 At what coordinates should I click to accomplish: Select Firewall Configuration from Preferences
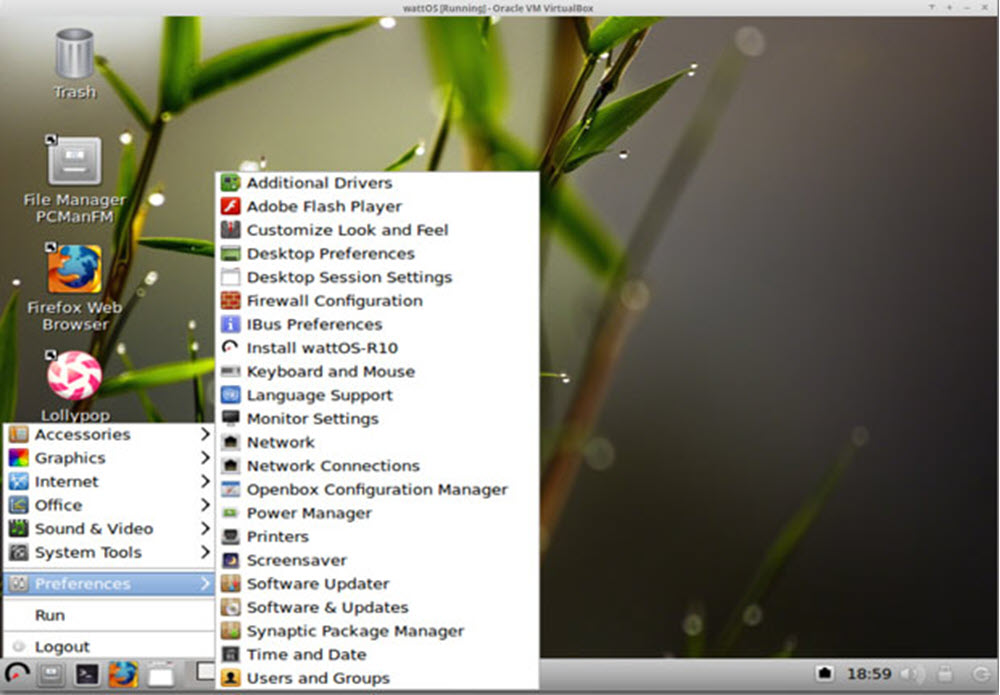[334, 301]
